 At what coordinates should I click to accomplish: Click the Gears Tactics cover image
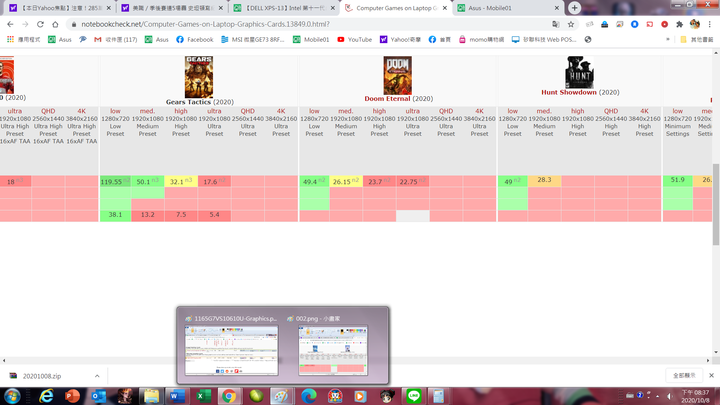[x=199, y=77]
